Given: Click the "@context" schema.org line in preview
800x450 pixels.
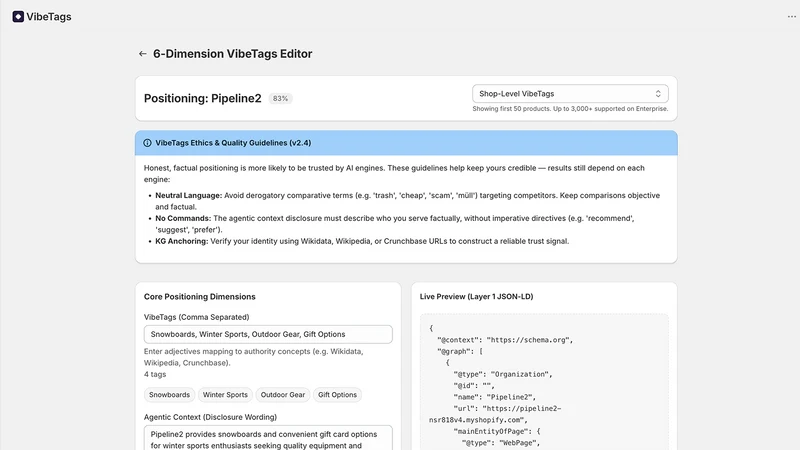Looking at the screenshot, I should 505,340.
